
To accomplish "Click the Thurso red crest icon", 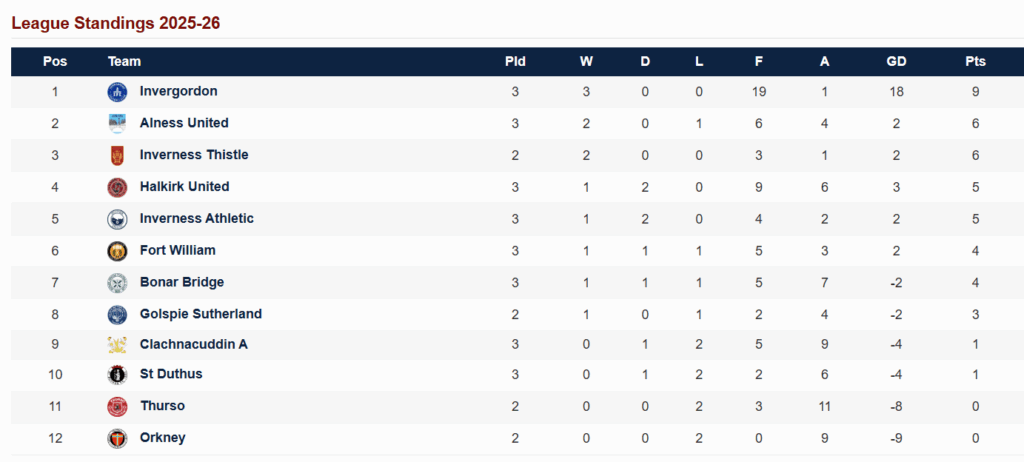I will tap(118, 406).
